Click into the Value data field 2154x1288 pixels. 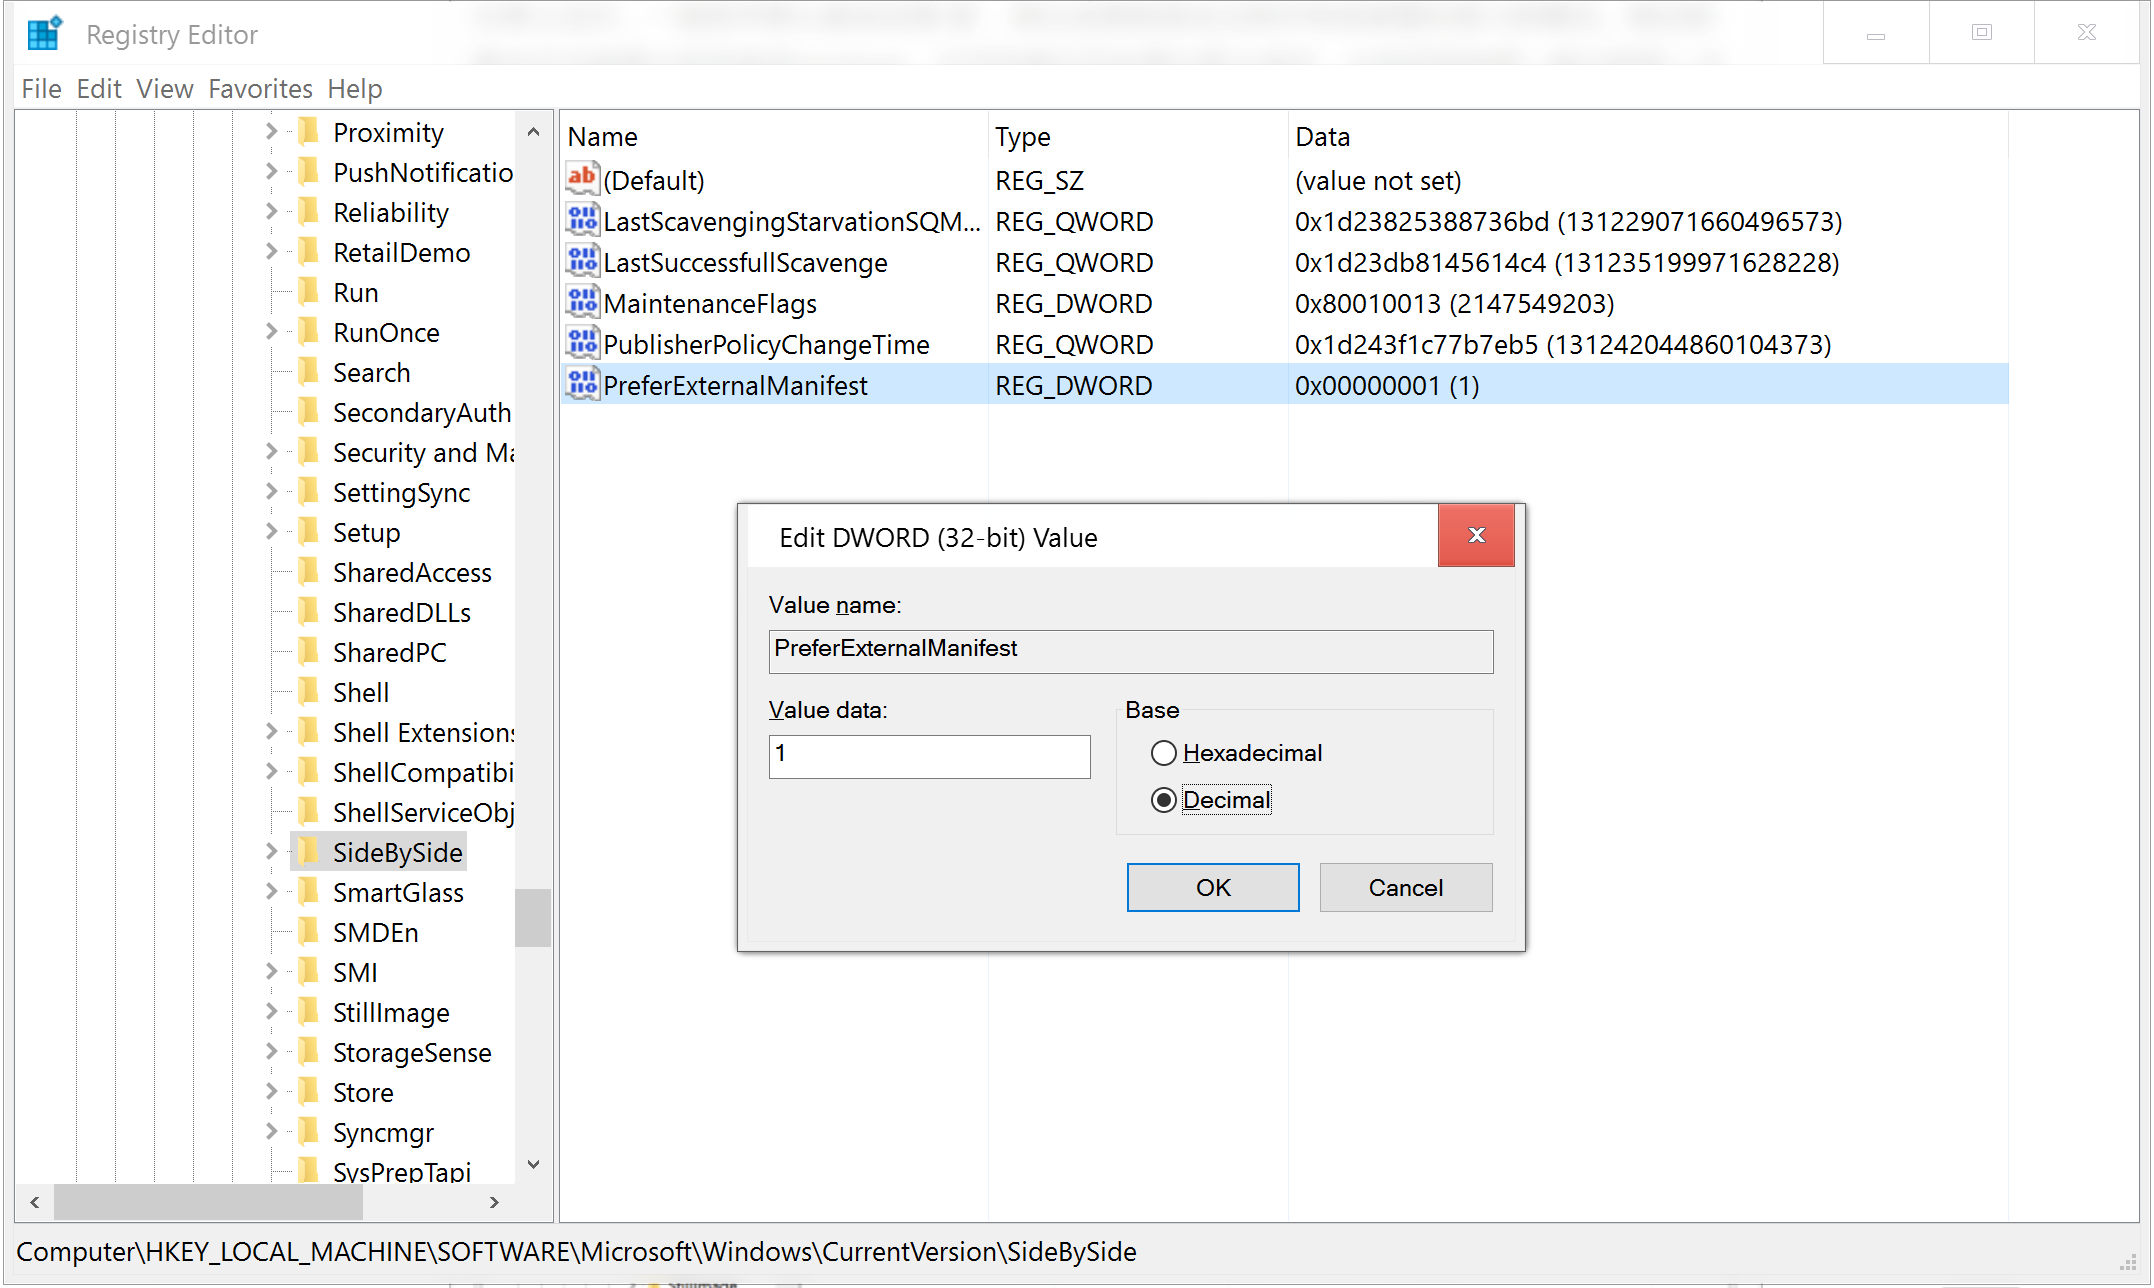pyautogui.click(x=929, y=756)
